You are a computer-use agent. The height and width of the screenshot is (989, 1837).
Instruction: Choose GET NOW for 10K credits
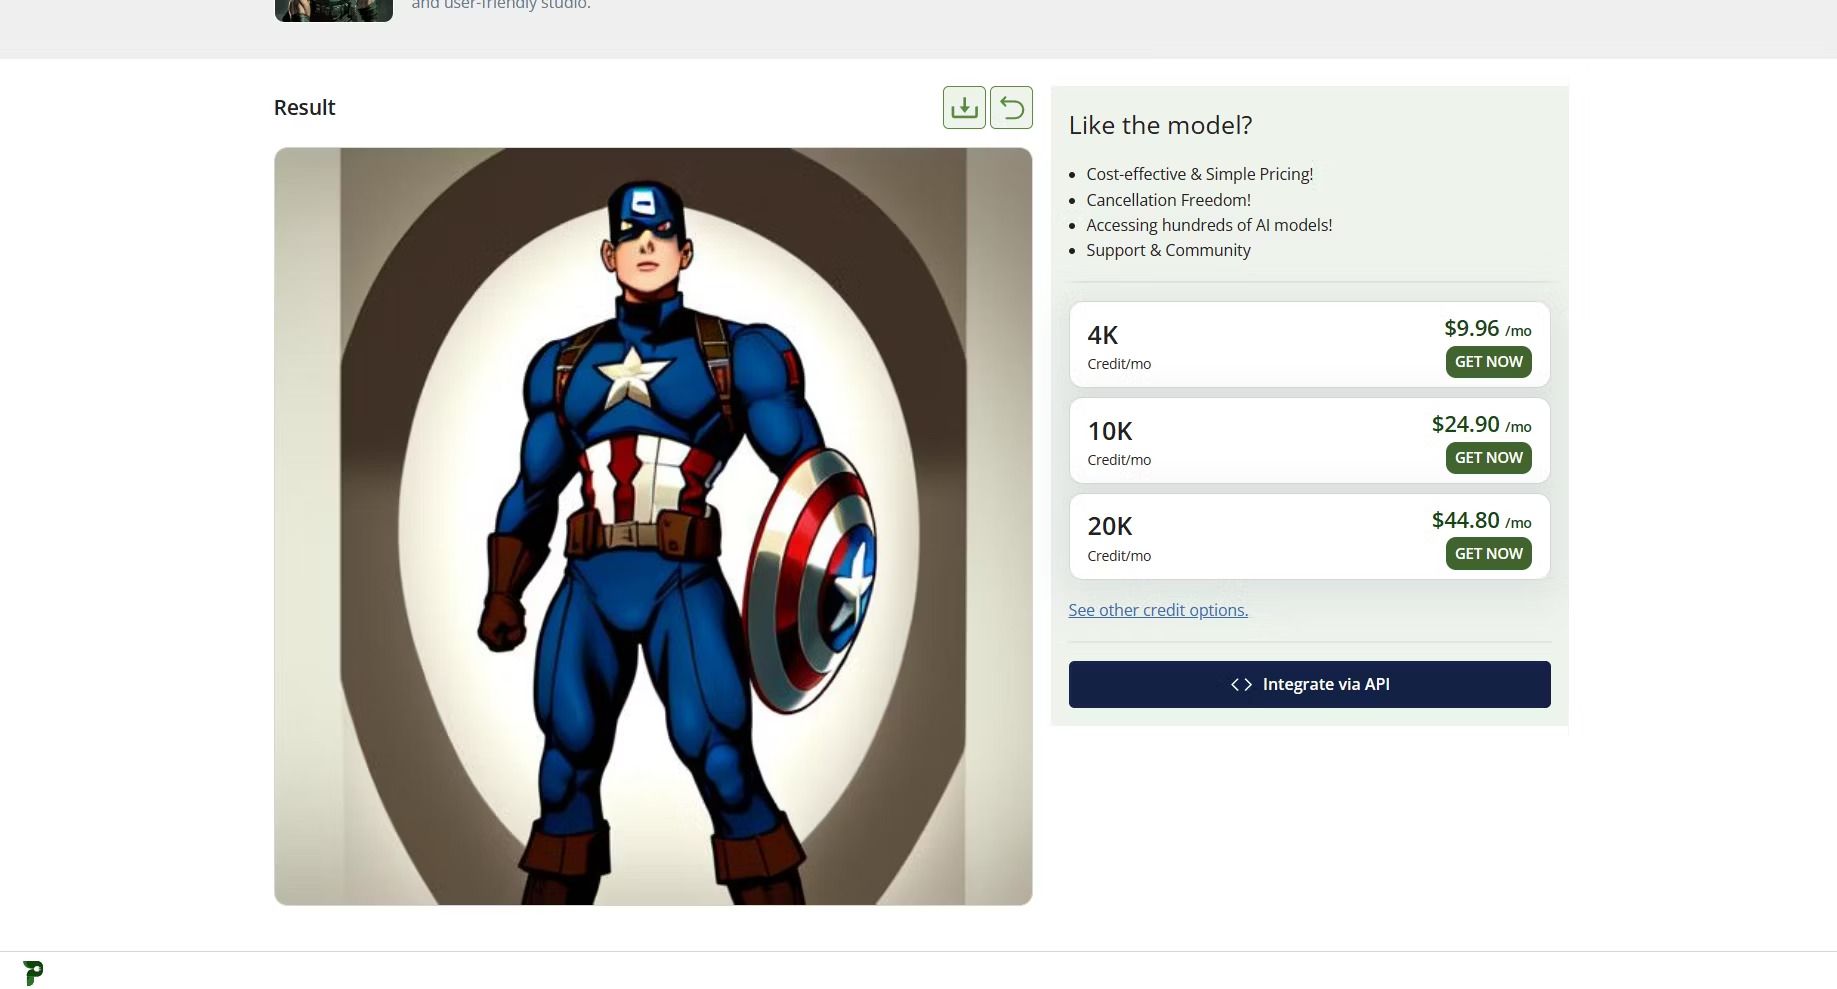click(x=1488, y=458)
